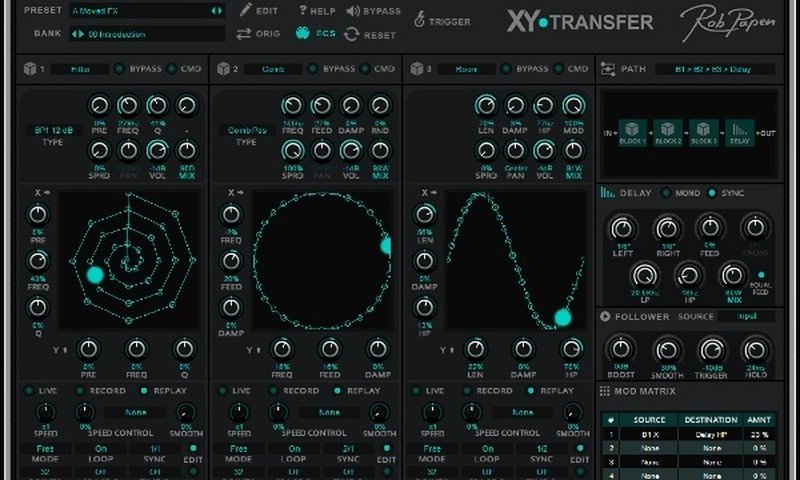Open the Follower Source input dropdown
The image size is (800, 480).
click(745, 317)
